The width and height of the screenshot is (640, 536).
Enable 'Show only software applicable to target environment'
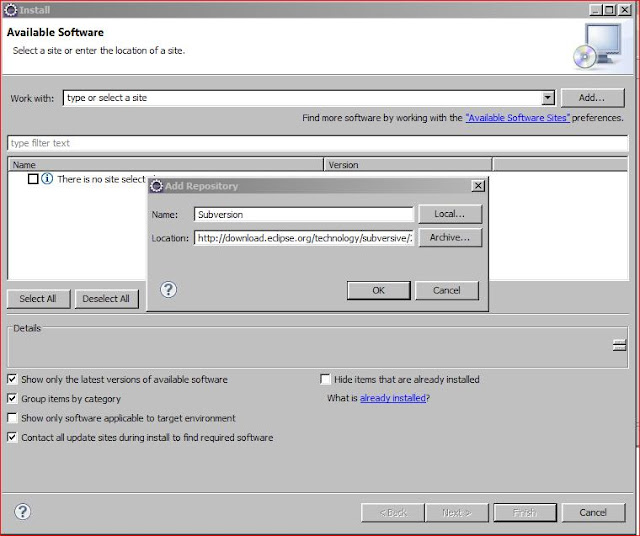[12, 418]
